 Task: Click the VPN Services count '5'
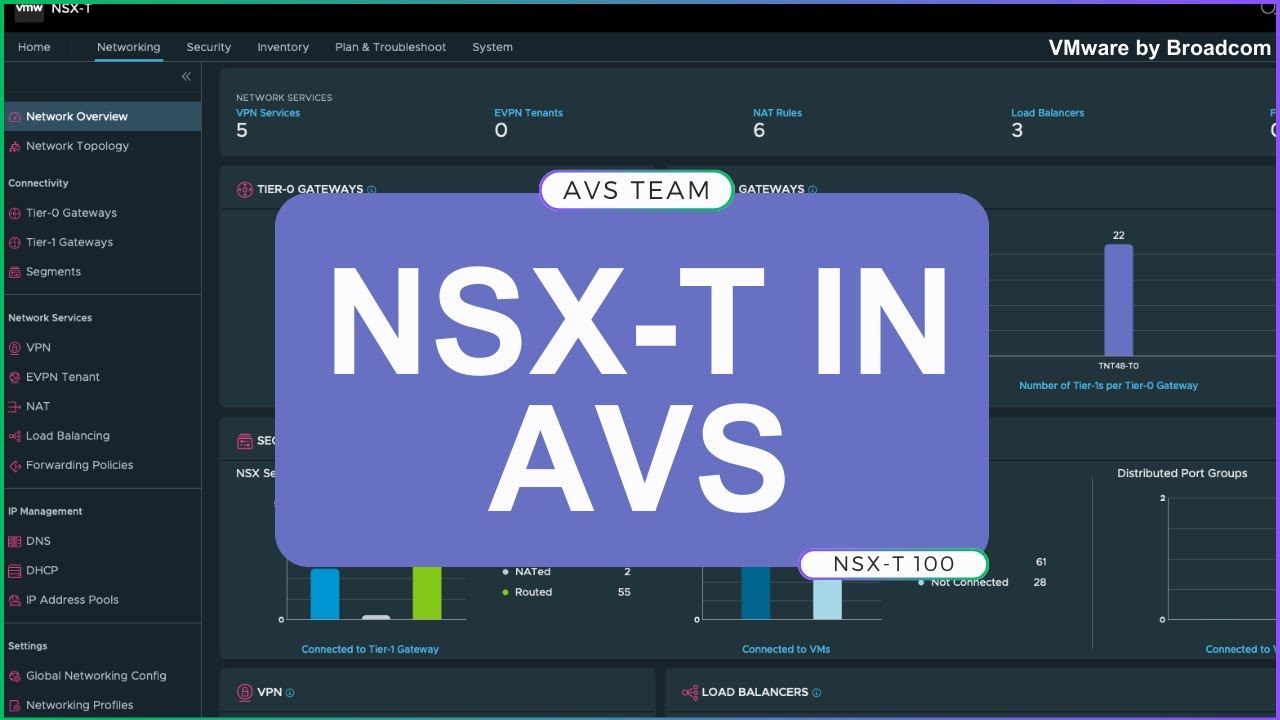coord(242,130)
